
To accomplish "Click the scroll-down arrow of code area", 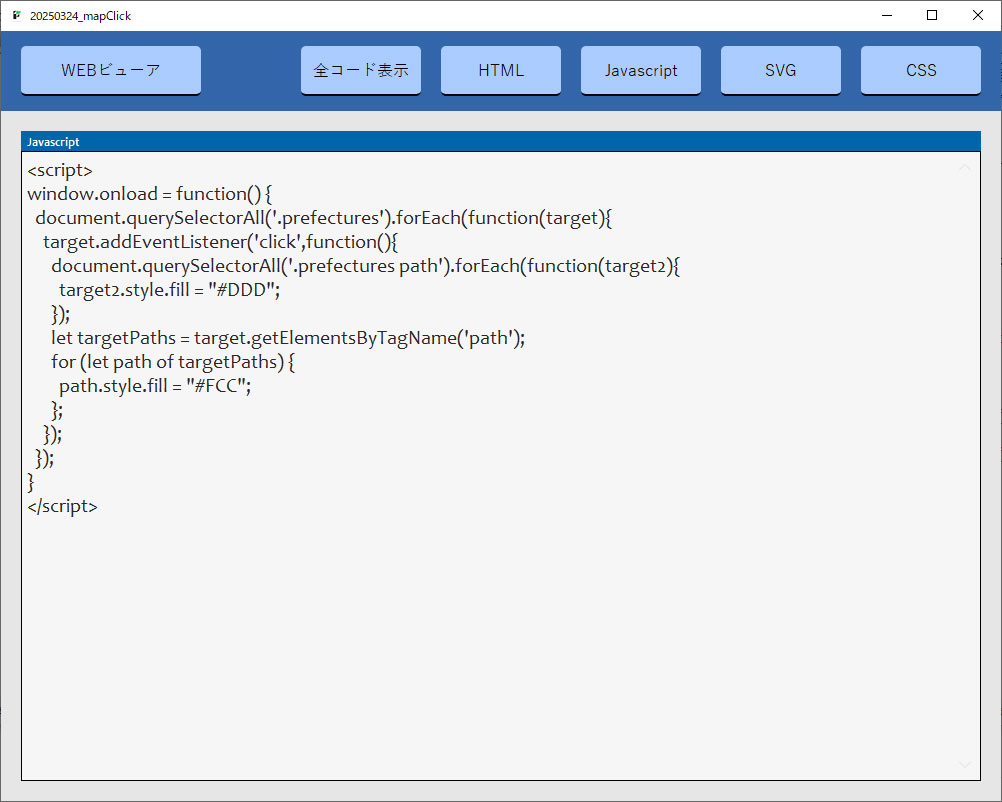I will [964, 764].
